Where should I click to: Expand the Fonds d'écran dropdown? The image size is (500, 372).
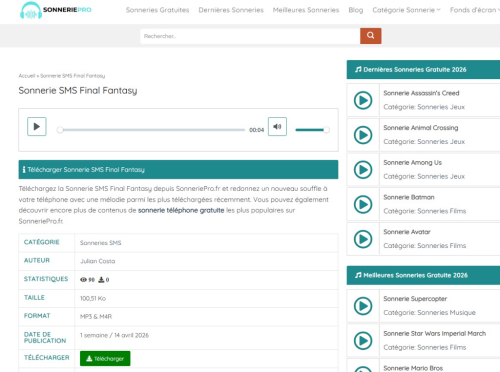coord(475,10)
